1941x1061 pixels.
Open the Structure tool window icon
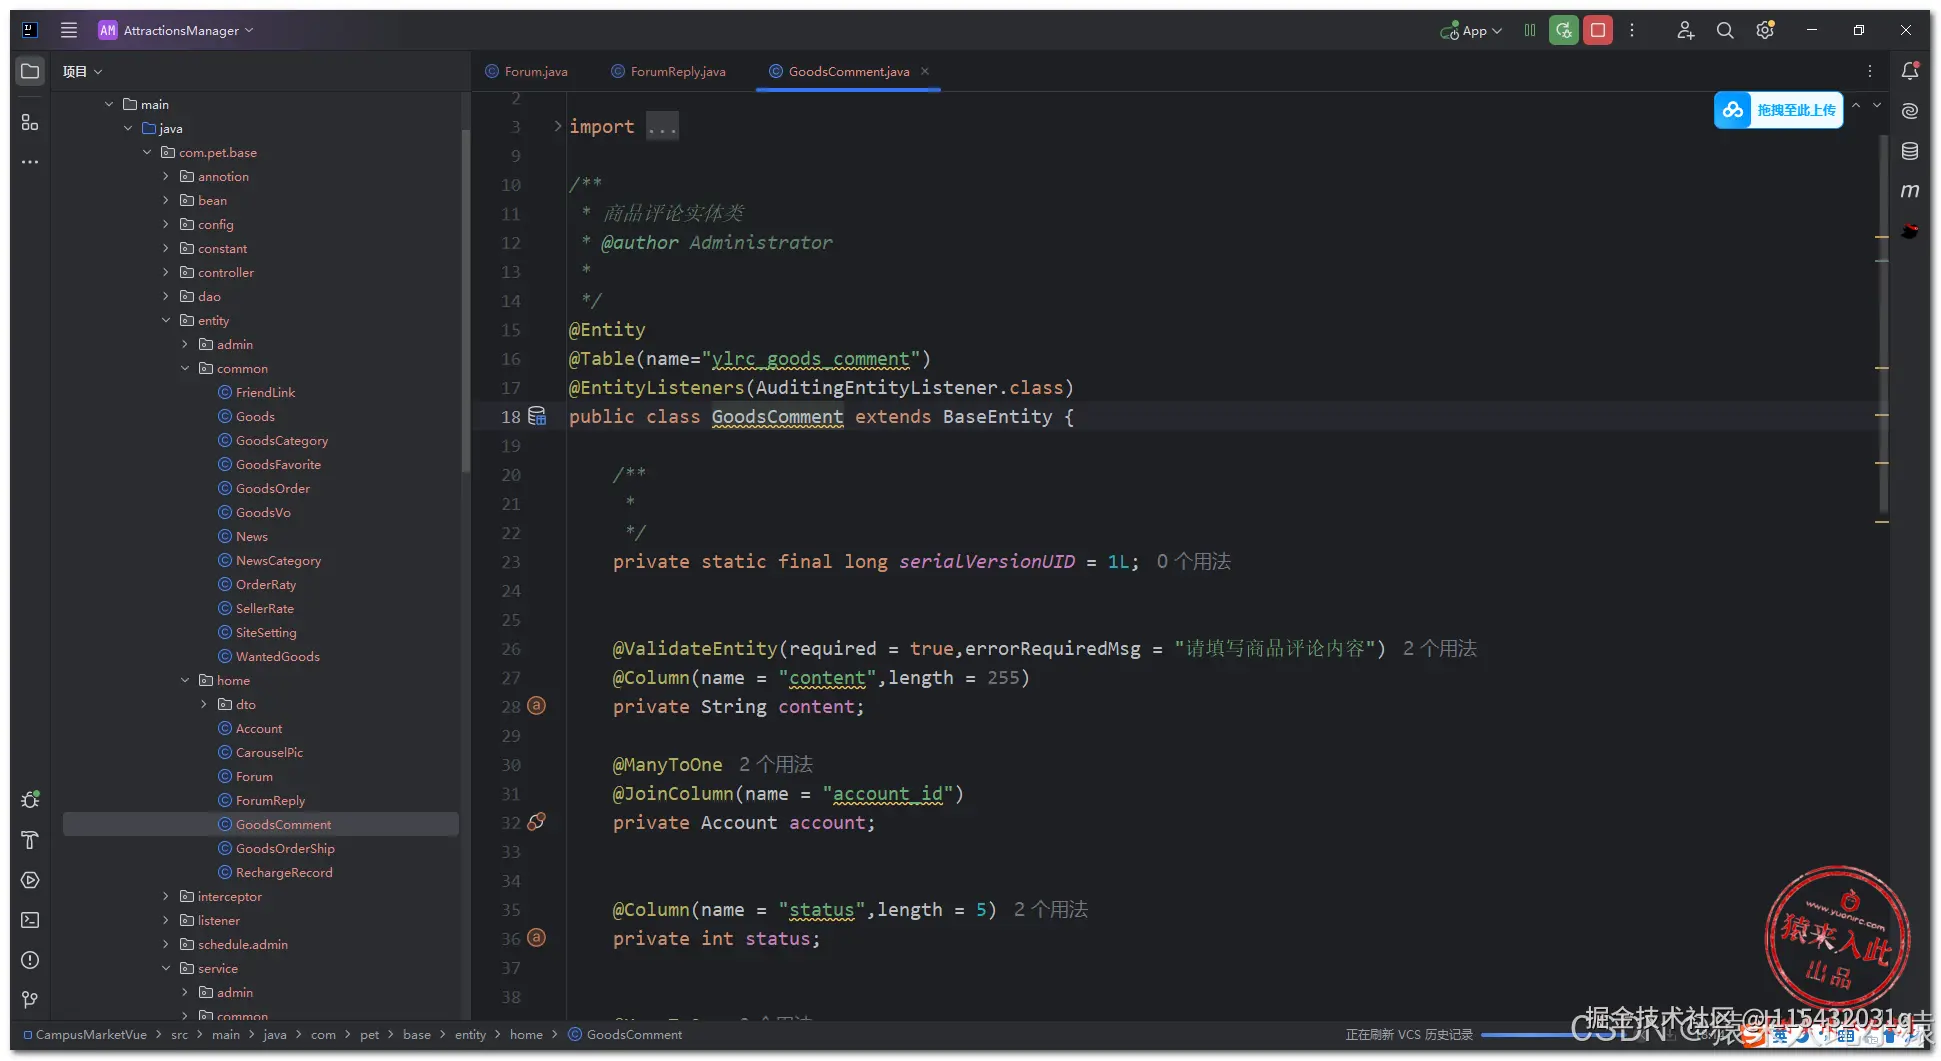(30, 122)
